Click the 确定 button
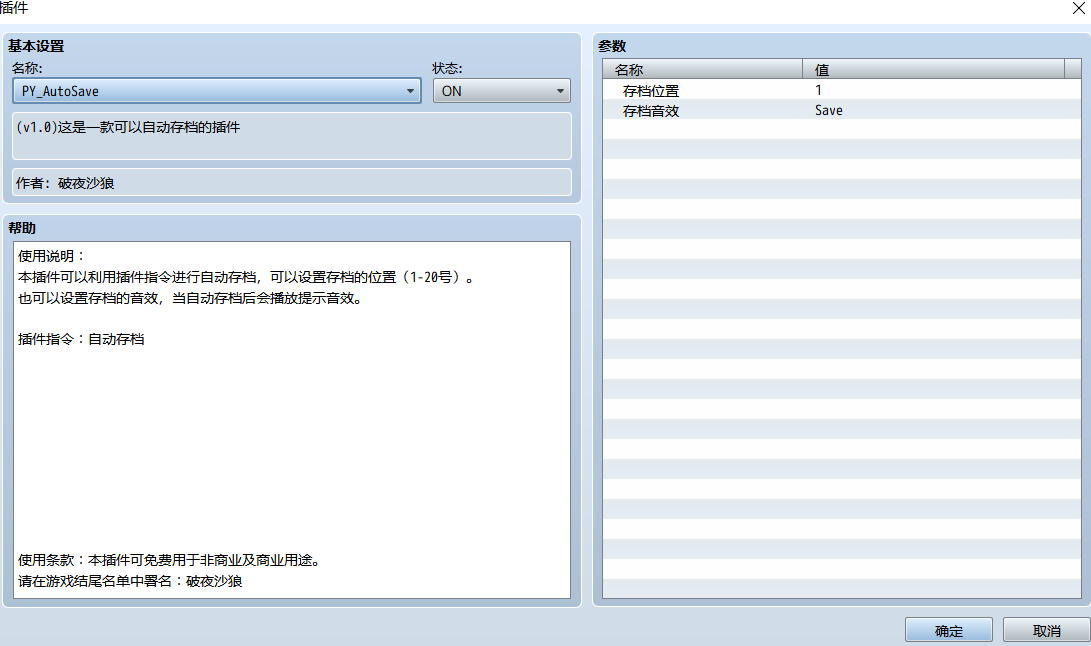This screenshot has width=1091, height=646. point(948,631)
